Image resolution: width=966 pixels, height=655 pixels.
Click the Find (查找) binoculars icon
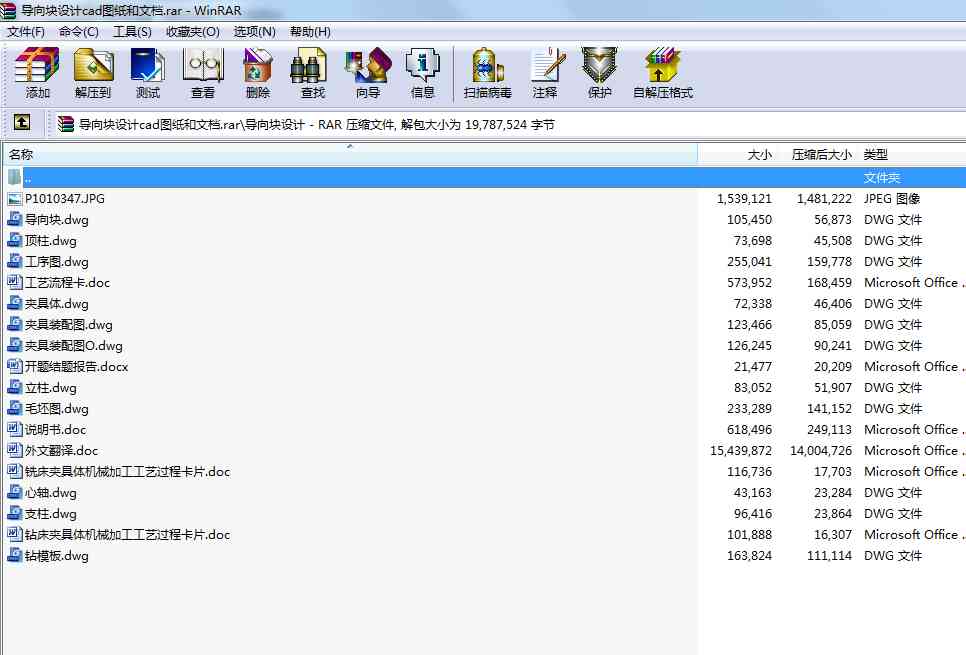point(308,67)
